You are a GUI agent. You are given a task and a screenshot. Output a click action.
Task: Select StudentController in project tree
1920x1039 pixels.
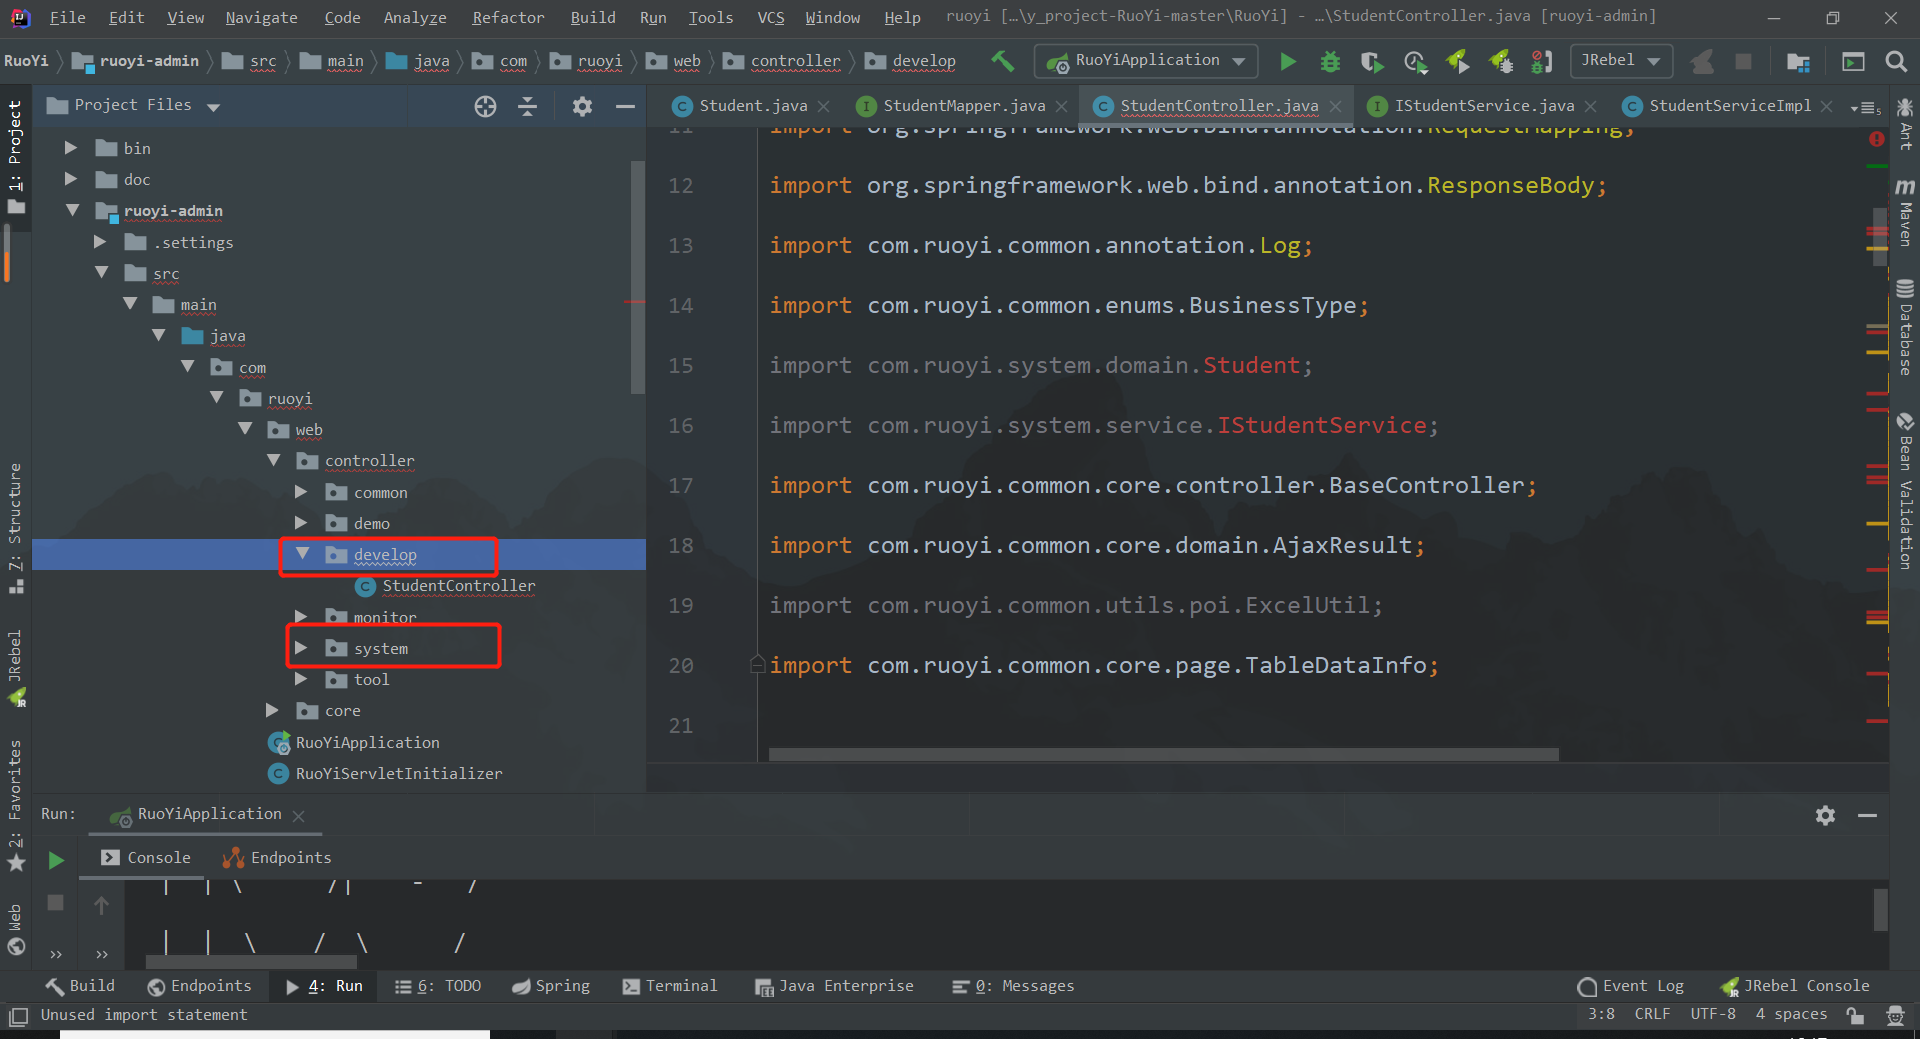[458, 586]
